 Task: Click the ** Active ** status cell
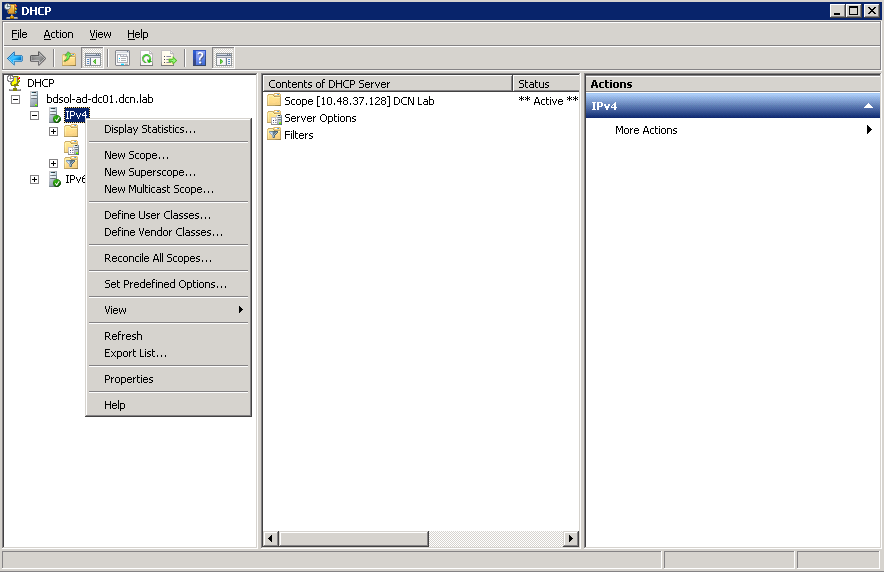click(x=548, y=101)
